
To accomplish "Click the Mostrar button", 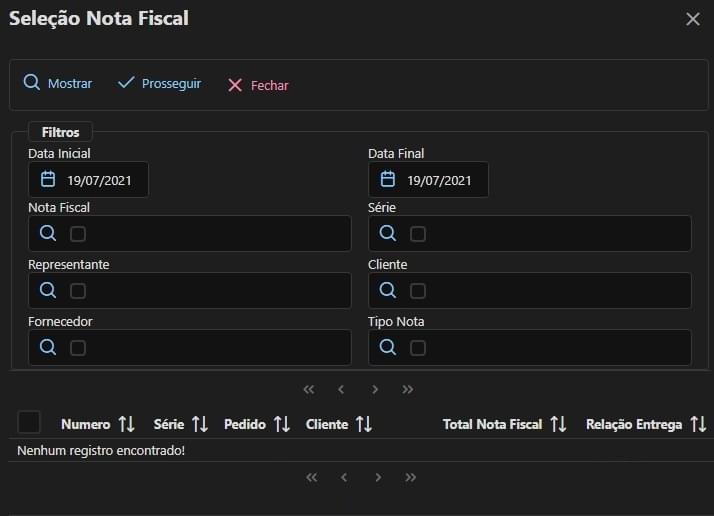I will tap(58, 84).
